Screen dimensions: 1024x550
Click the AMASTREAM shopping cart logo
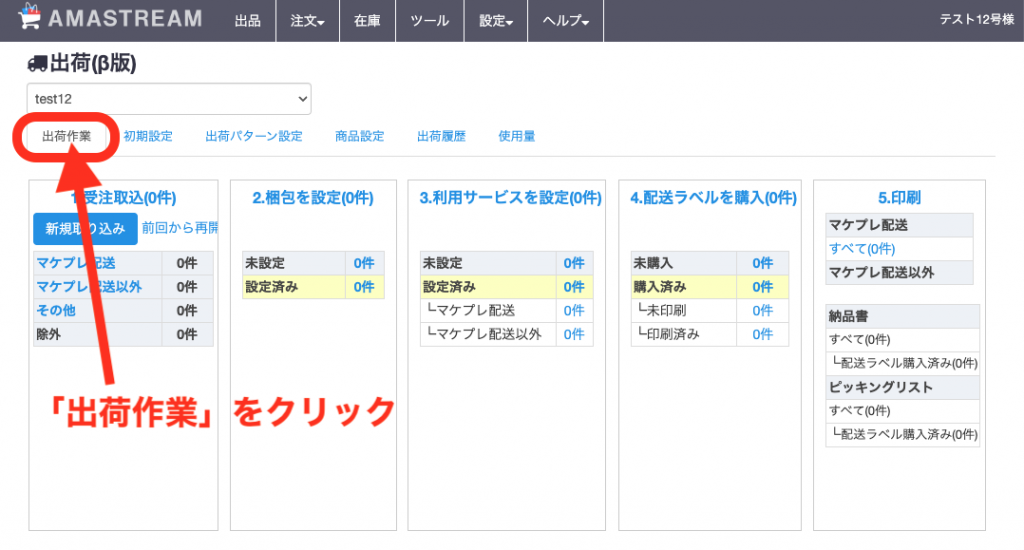pyautogui.click(x=110, y=18)
